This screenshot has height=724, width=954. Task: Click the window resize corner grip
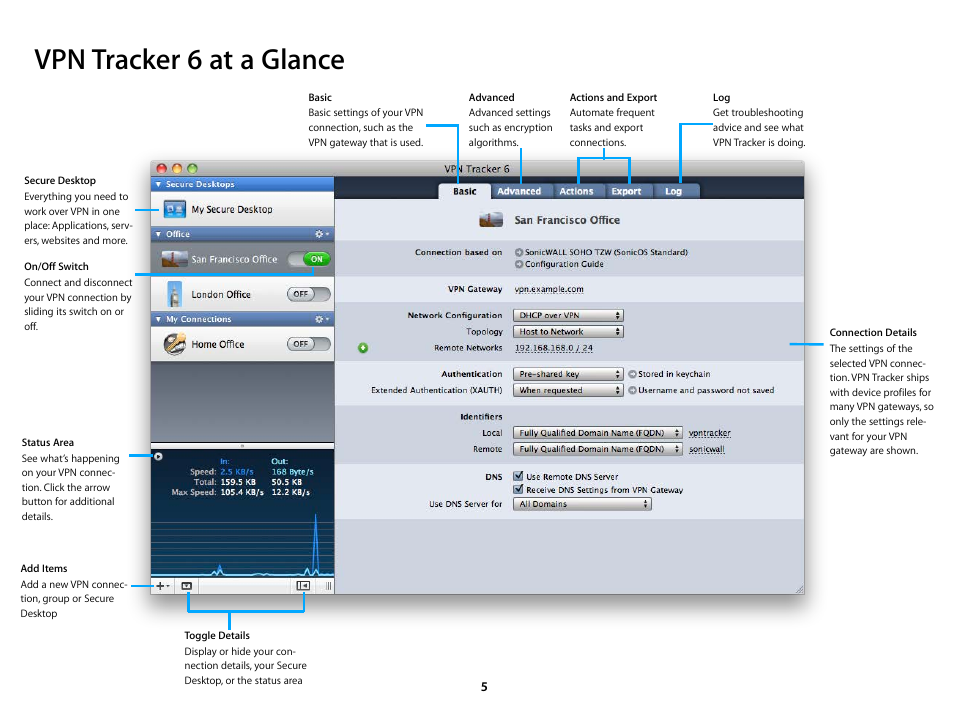click(799, 589)
